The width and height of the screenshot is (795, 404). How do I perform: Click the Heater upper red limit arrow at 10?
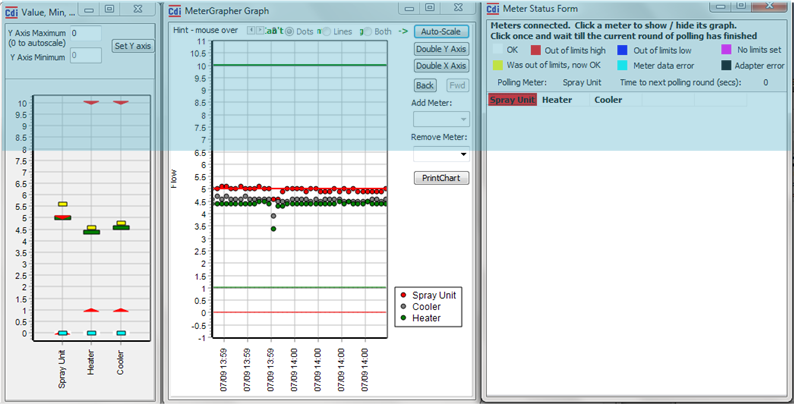[x=91, y=102]
